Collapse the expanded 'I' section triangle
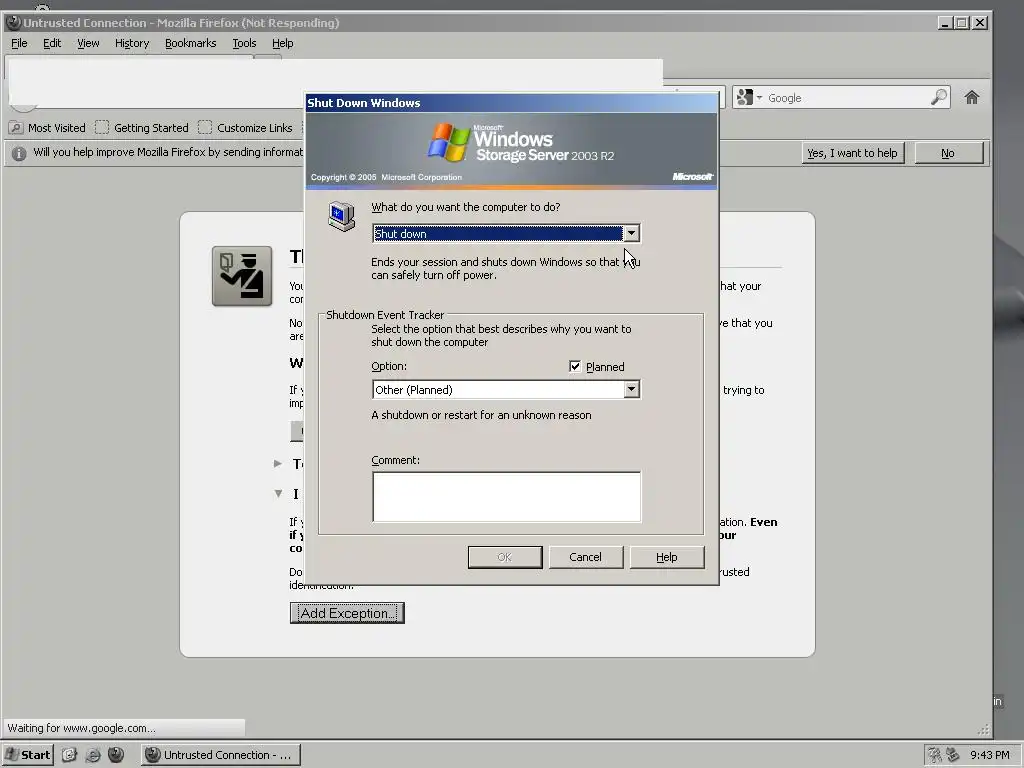This screenshot has height=768, width=1024. (278, 494)
